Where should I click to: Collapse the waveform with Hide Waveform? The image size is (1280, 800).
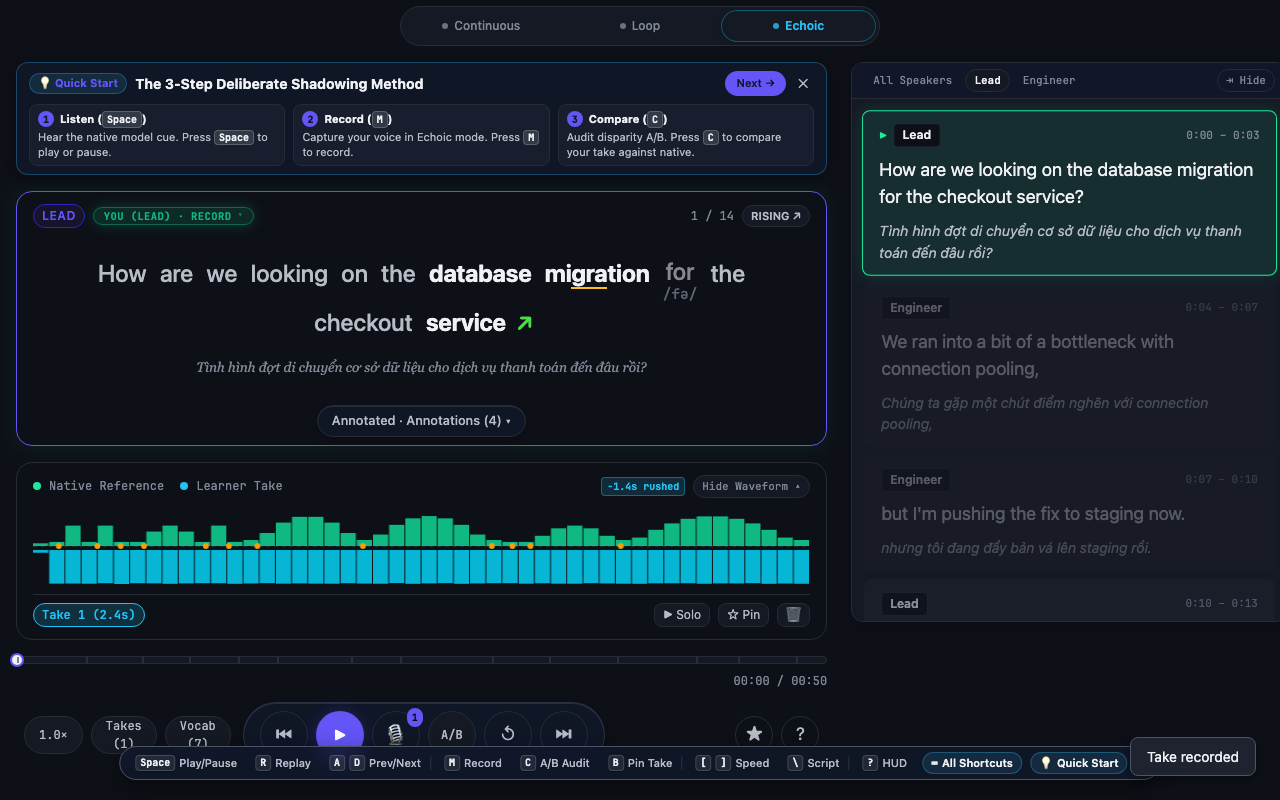pos(751,486)
